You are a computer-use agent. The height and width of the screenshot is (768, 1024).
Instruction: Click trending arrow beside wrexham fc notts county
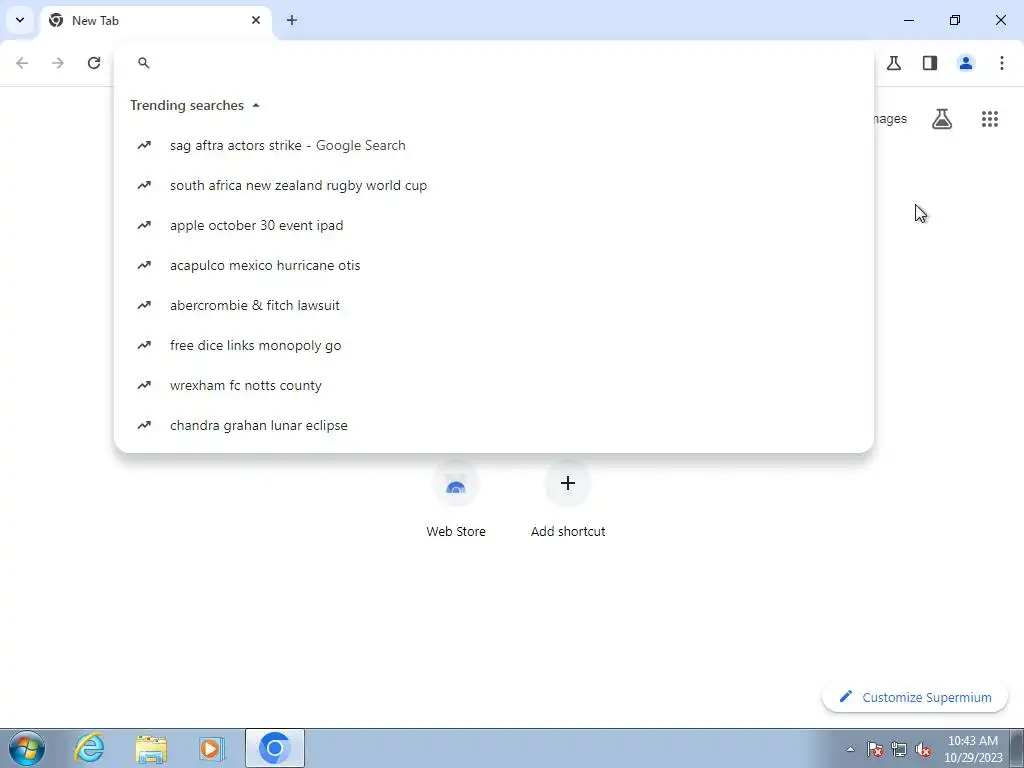(144, 385)
